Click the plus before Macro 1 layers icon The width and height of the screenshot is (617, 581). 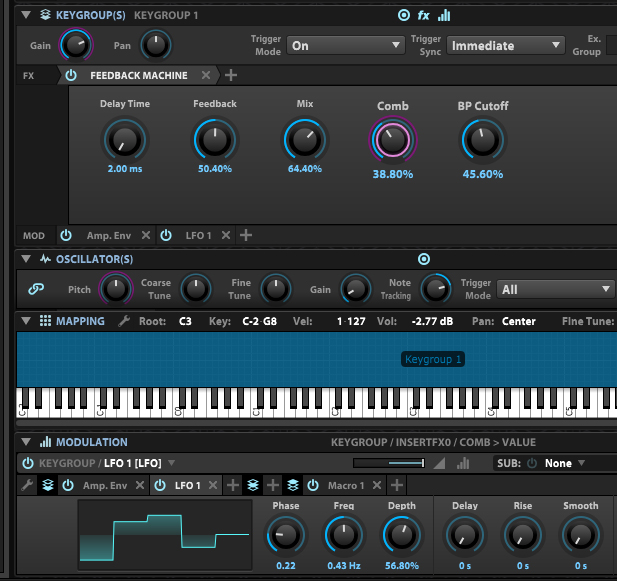coord(273,485)
